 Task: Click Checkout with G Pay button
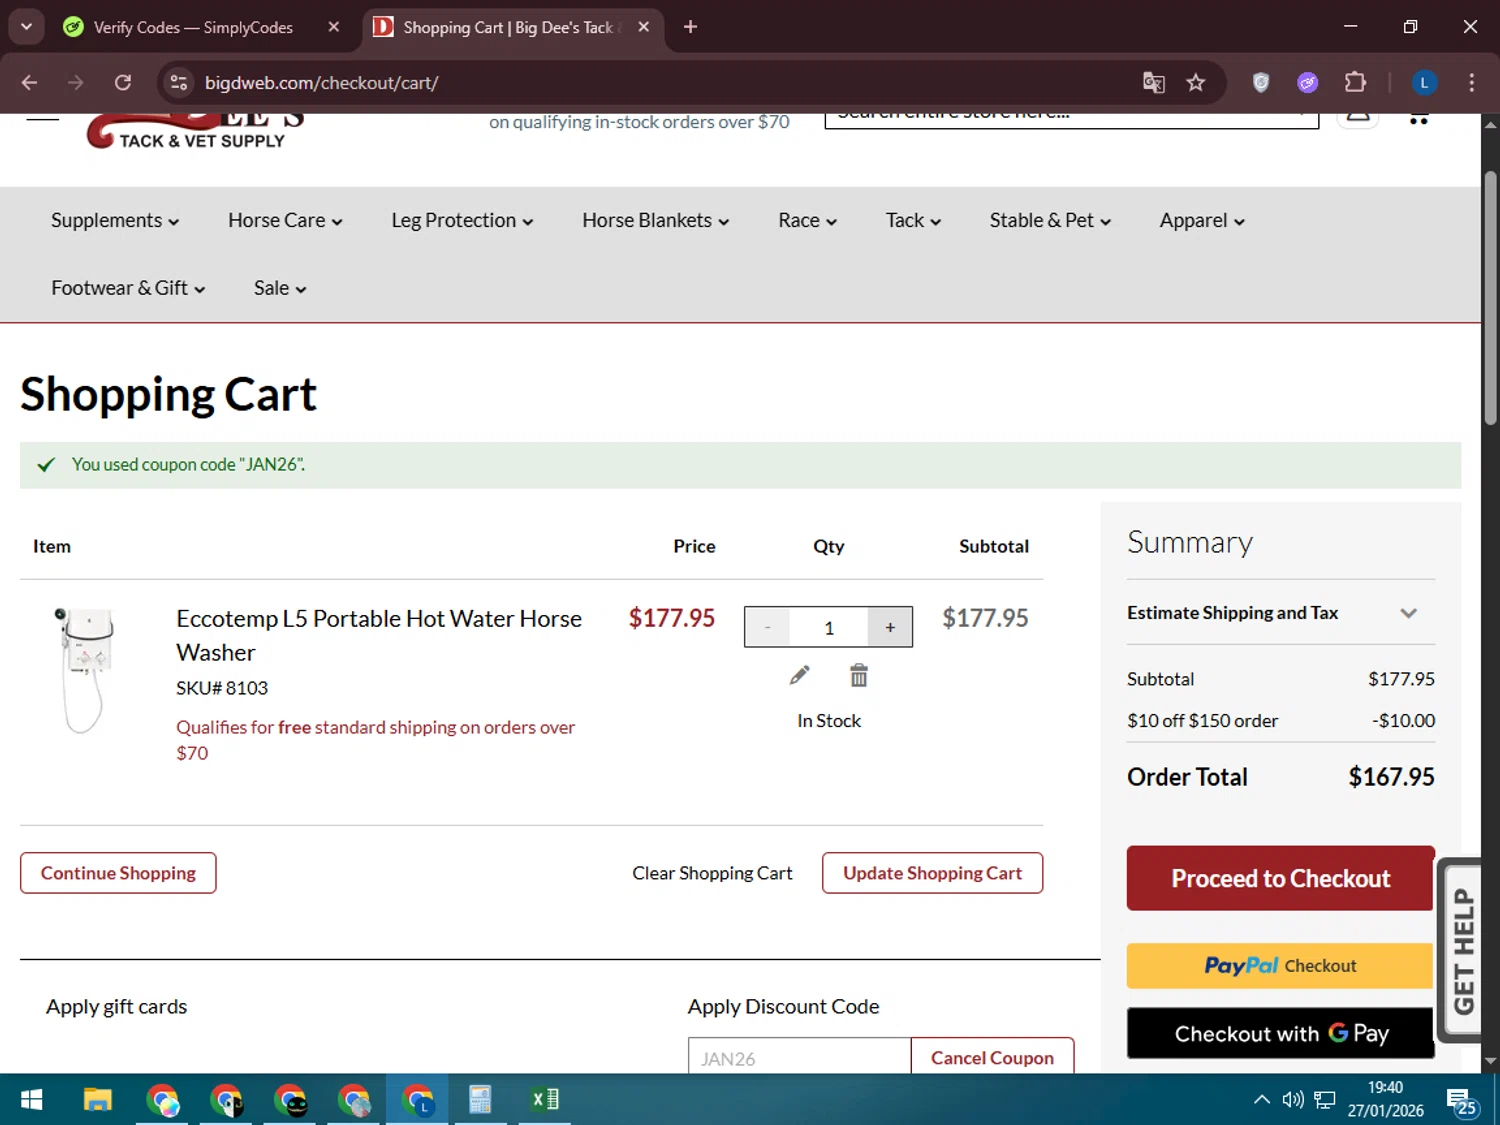tap(1280, 1033)
